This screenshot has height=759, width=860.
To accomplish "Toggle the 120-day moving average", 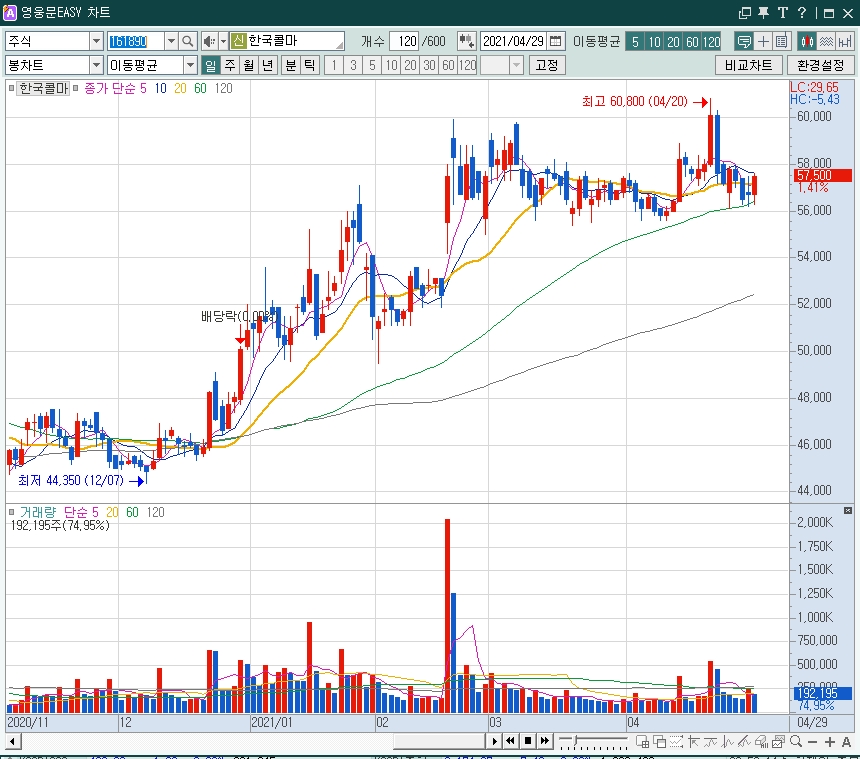I will 711,42.
